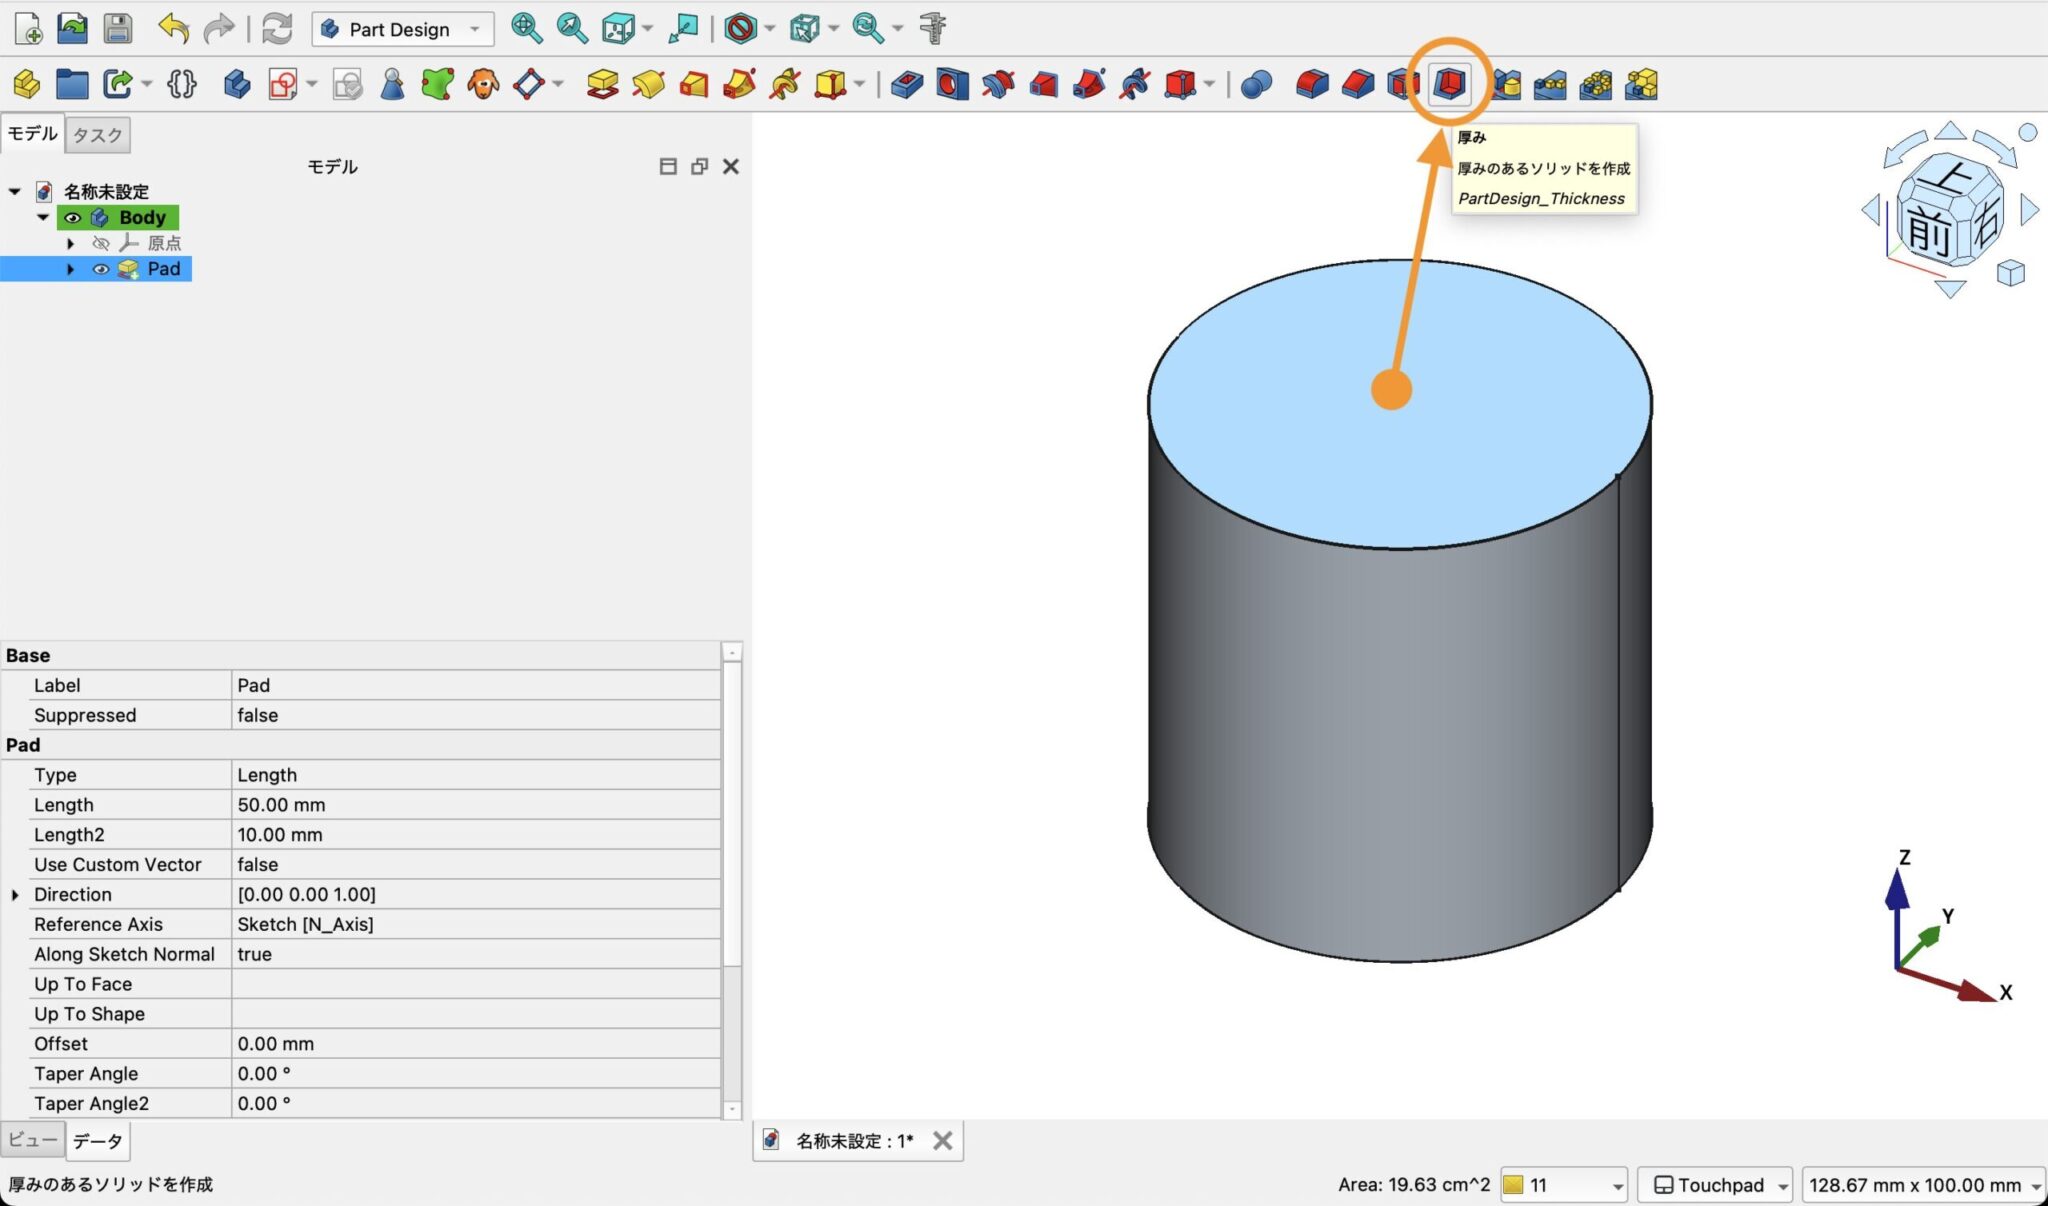Select the Fillet tool
The image size is (2048, 1206).
[1310, 85]
